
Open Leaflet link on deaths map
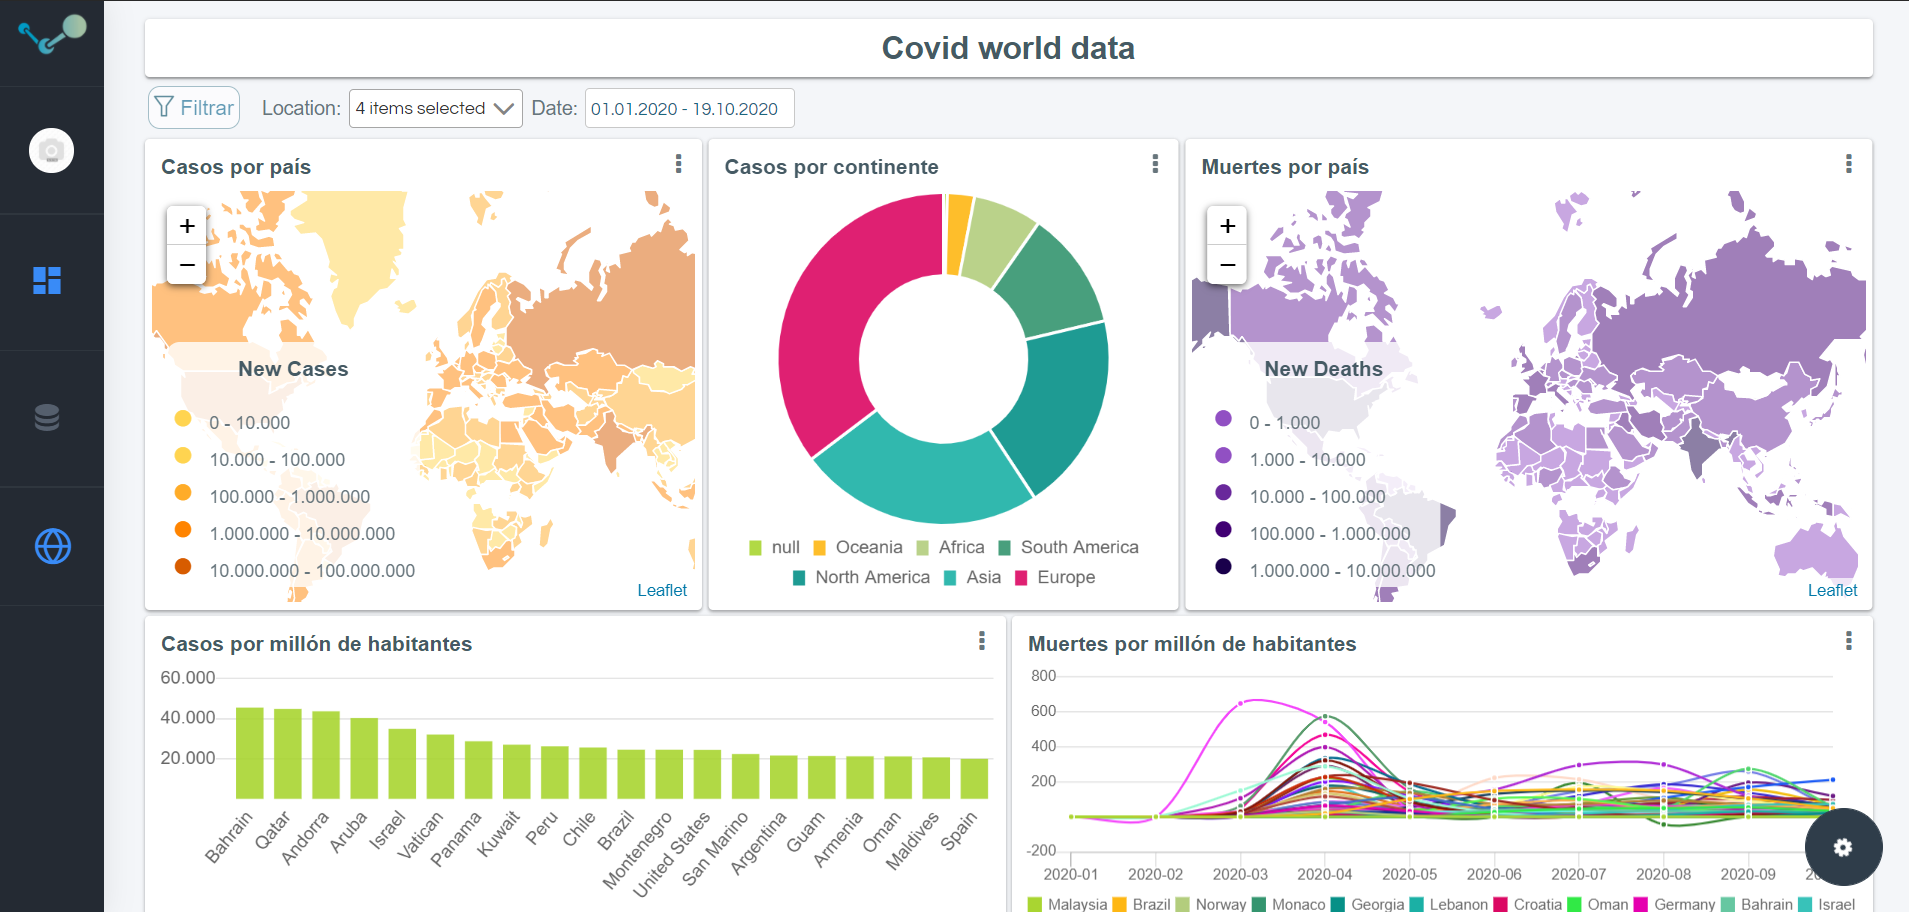(x=1831, y=590)
